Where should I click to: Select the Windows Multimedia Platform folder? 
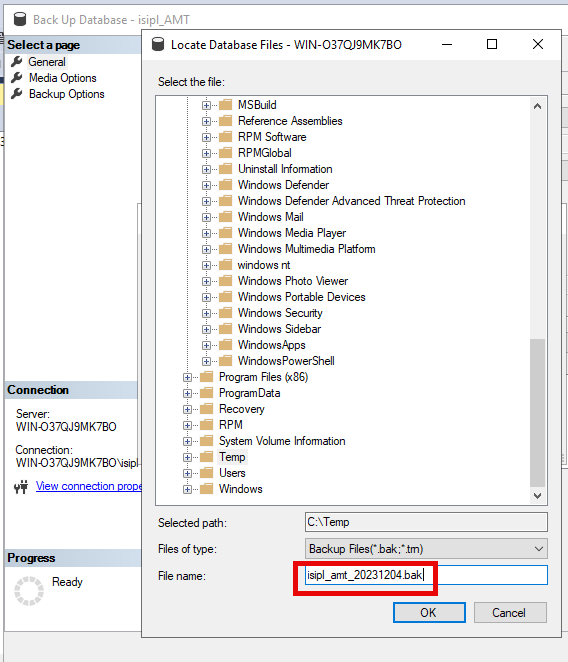coord(306,249)
